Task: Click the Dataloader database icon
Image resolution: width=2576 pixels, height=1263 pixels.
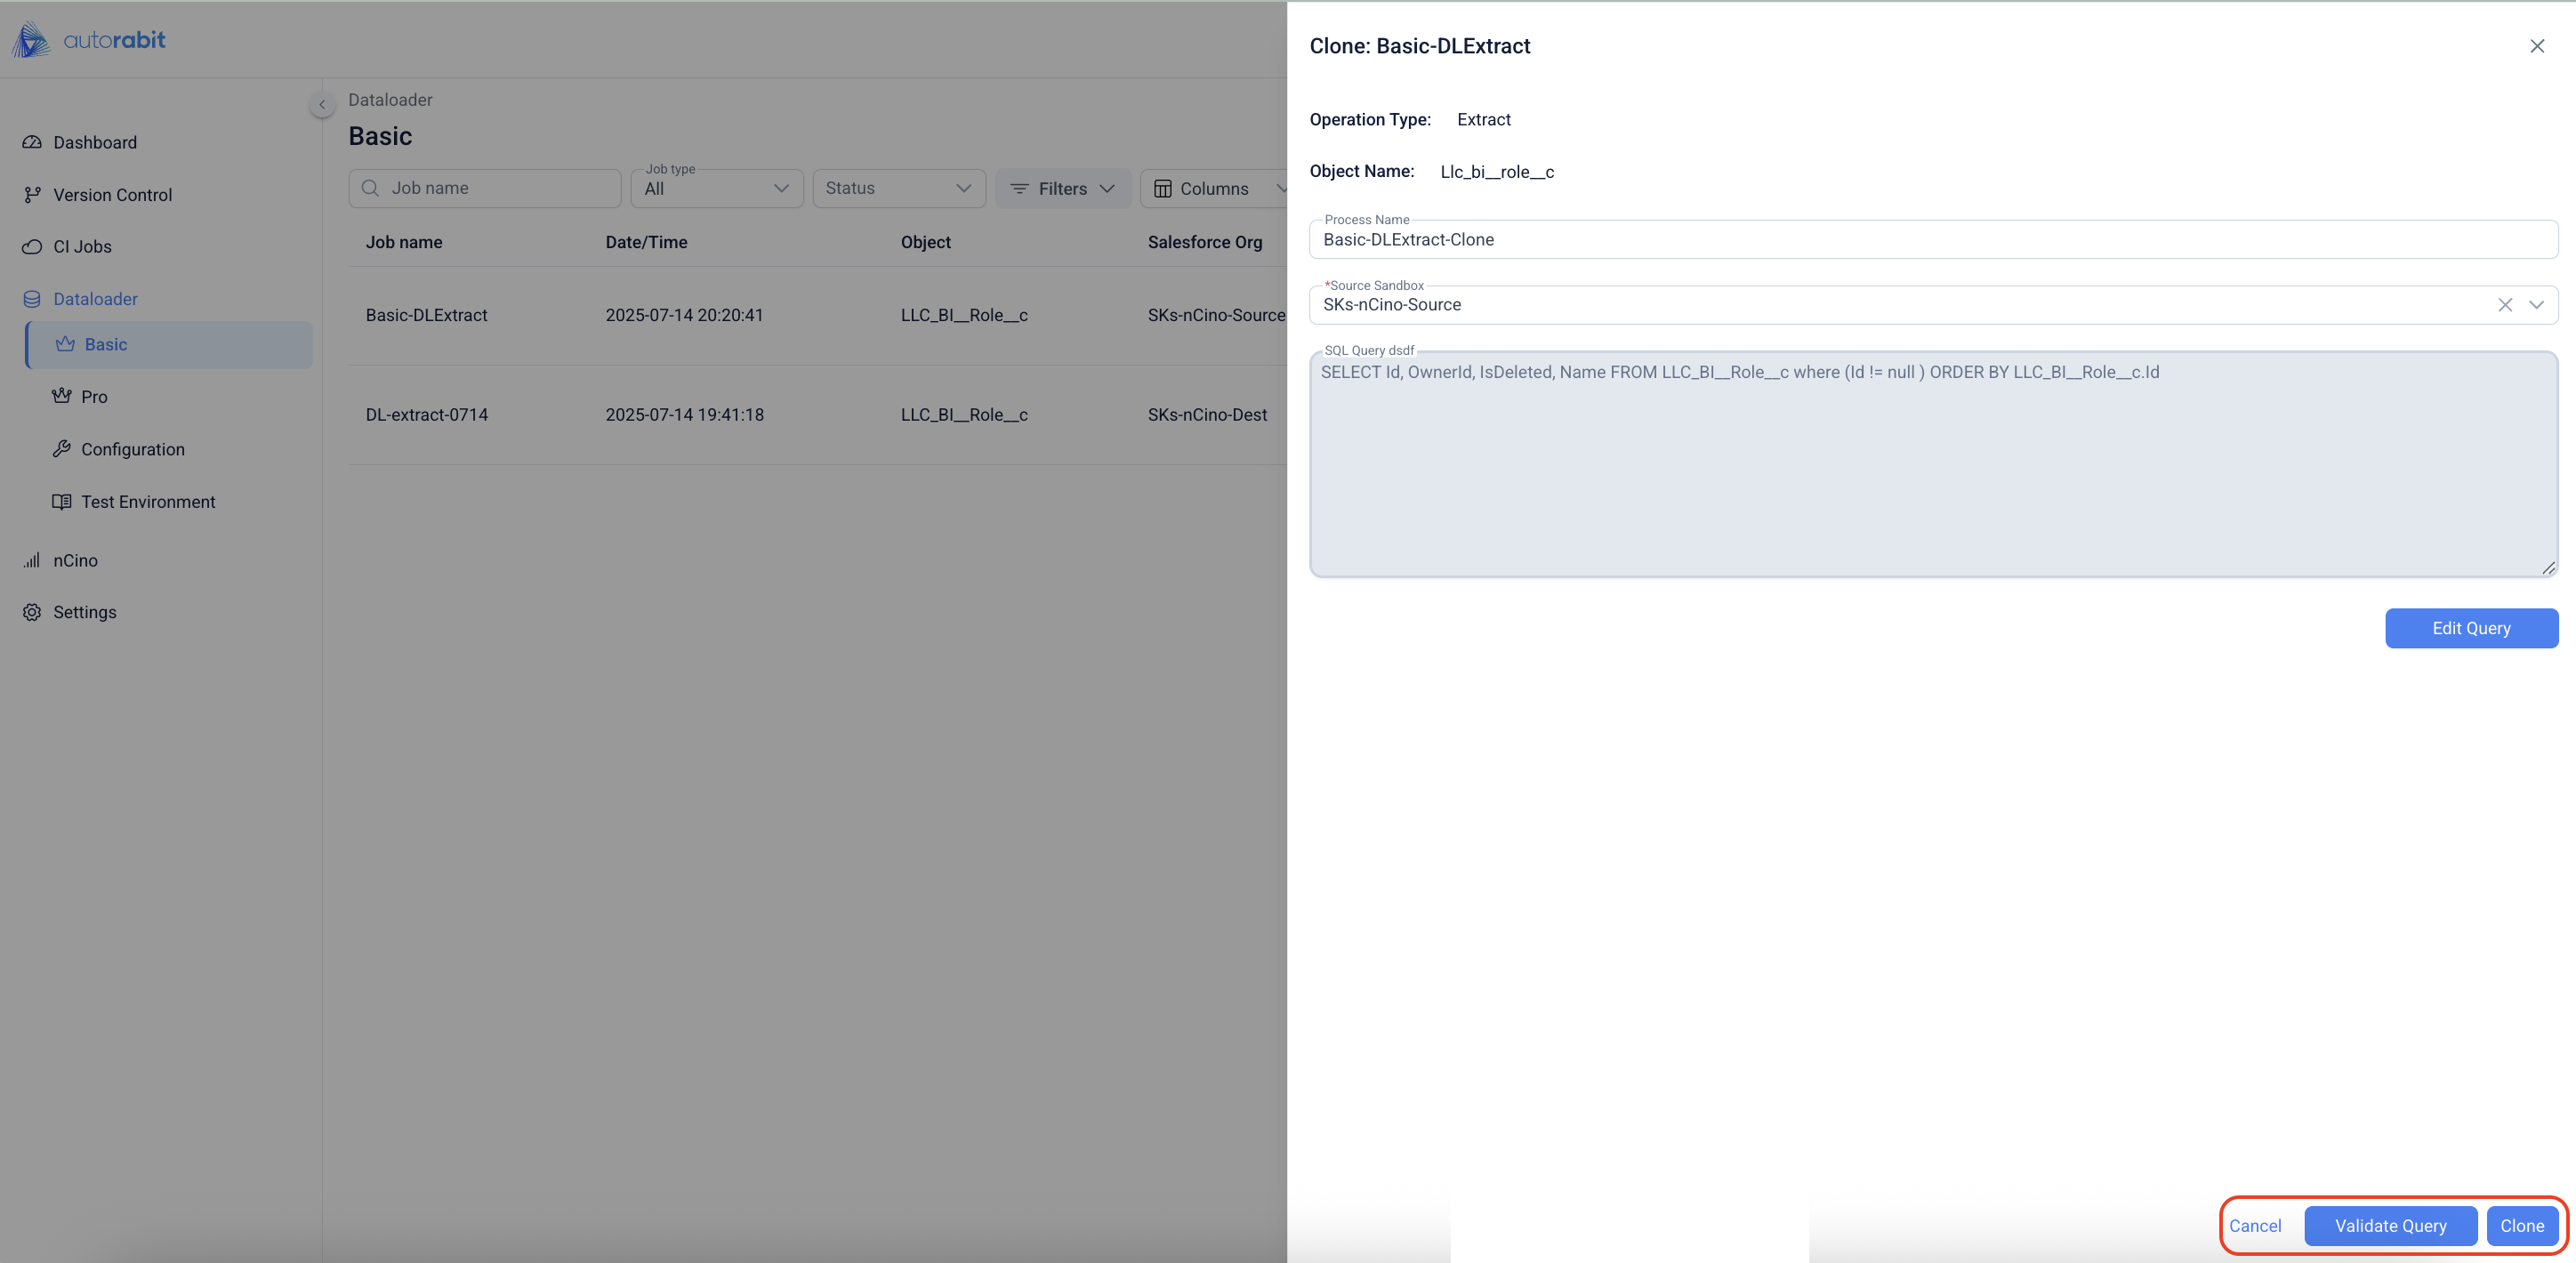Action: tap(32, 299)
